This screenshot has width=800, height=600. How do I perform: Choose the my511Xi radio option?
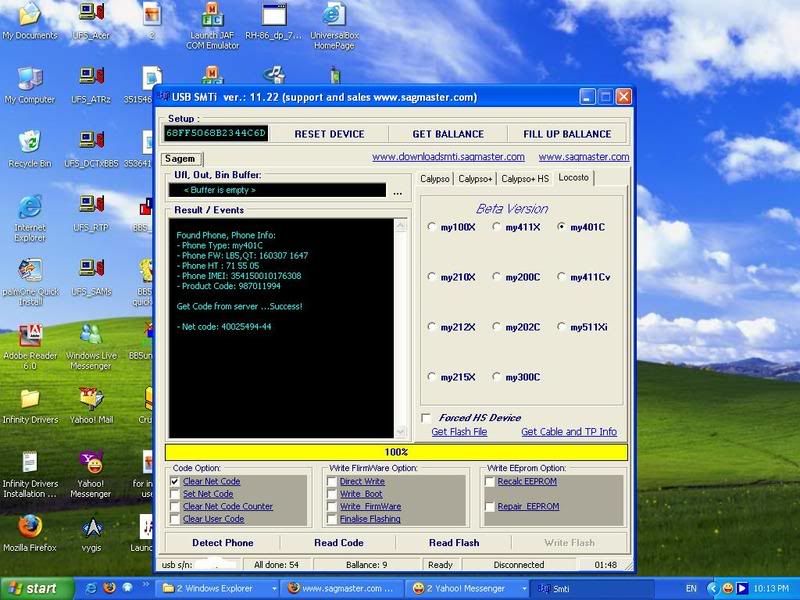(561, 327)
